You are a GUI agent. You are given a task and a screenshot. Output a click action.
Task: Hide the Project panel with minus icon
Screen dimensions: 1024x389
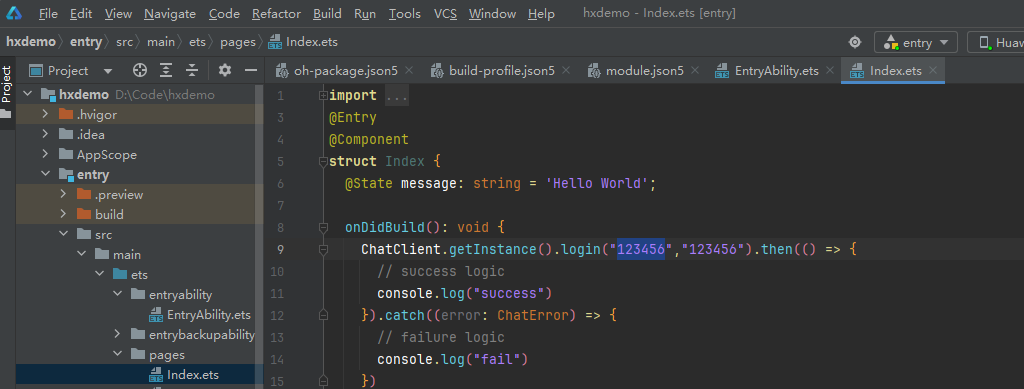251,70
